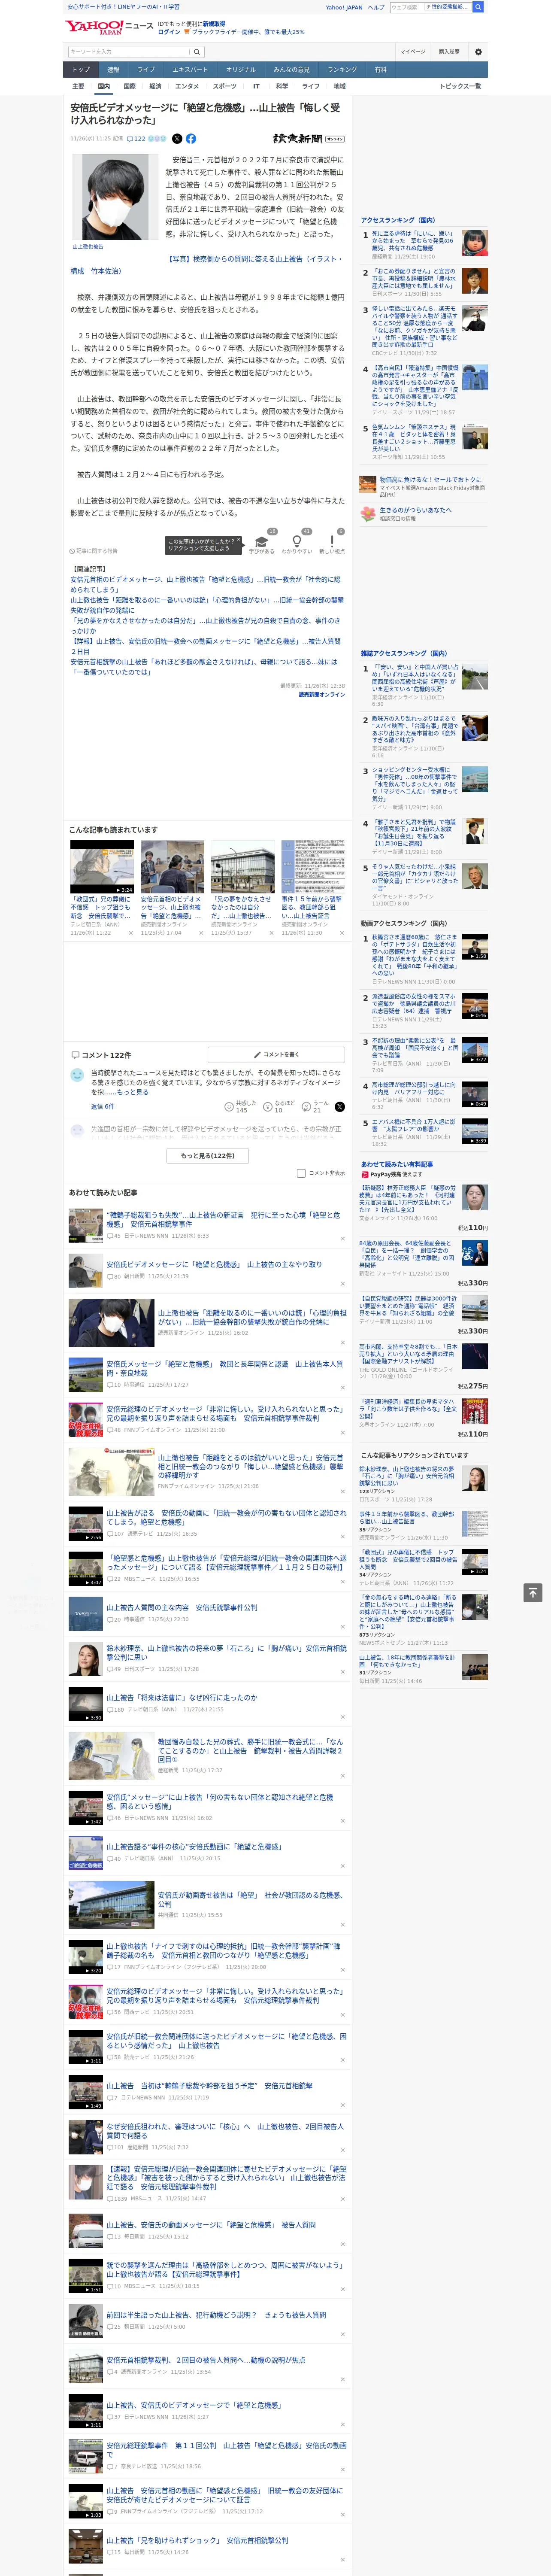Click the first commenter's avatar icon
This screenshot has width=551, height=2576.
coord(77,1074)
